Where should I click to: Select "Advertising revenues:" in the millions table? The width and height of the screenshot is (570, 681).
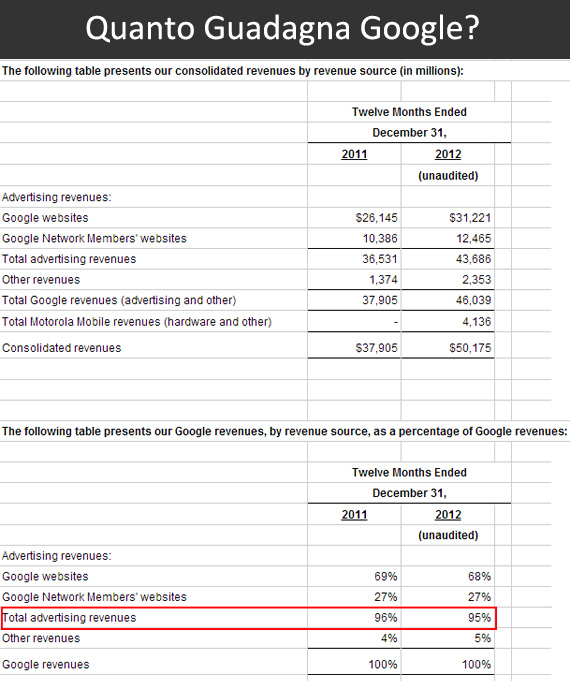click(56, 197)
